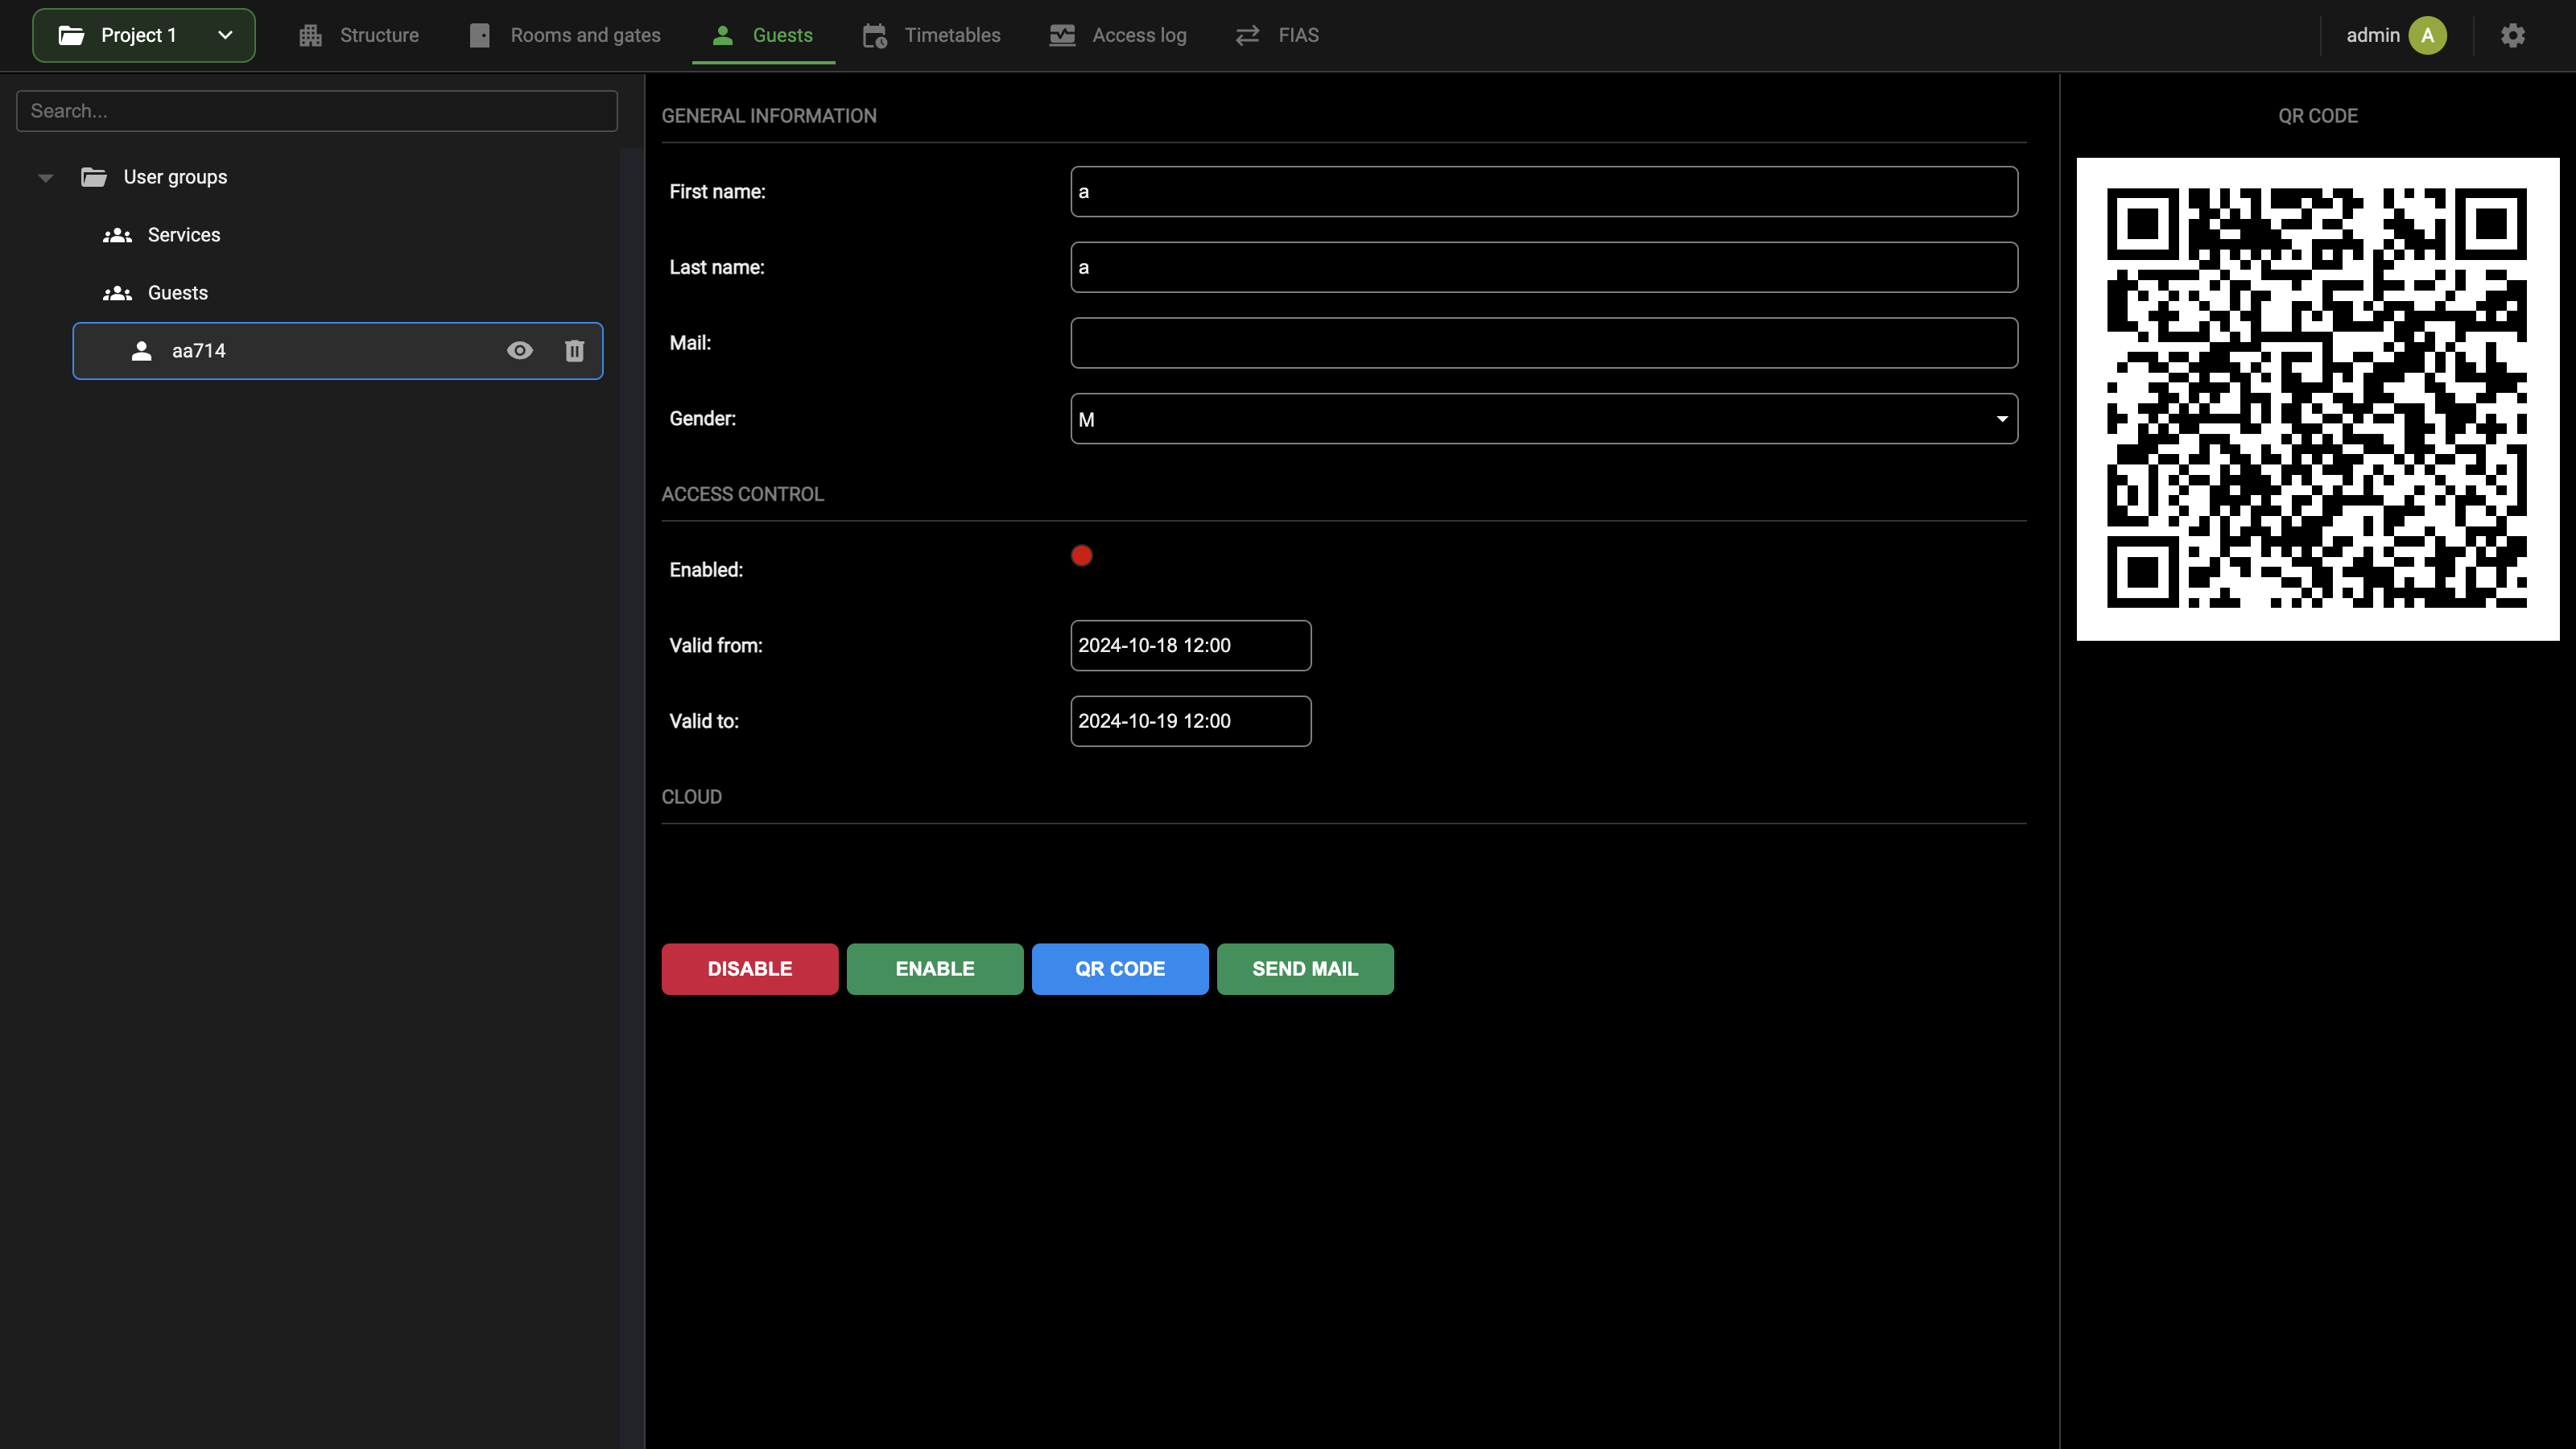Screen dimensions: 2576x1449
Task: Open the Access log tab
Action: (x=1118, y=35)
